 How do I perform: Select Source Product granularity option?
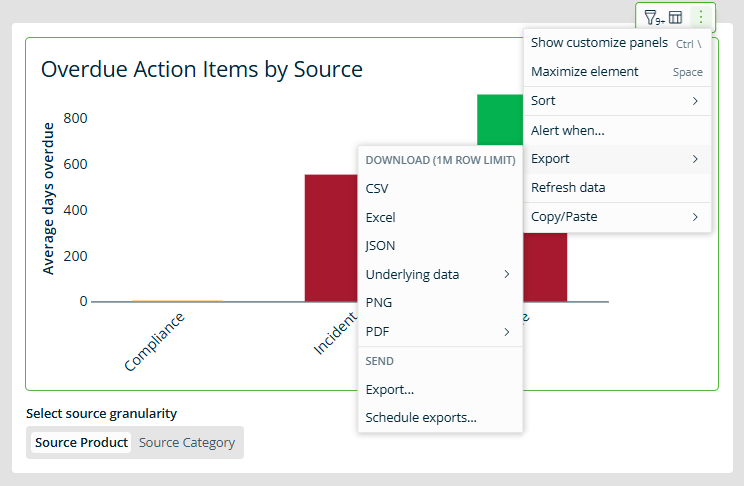click(x=81, y=442)
